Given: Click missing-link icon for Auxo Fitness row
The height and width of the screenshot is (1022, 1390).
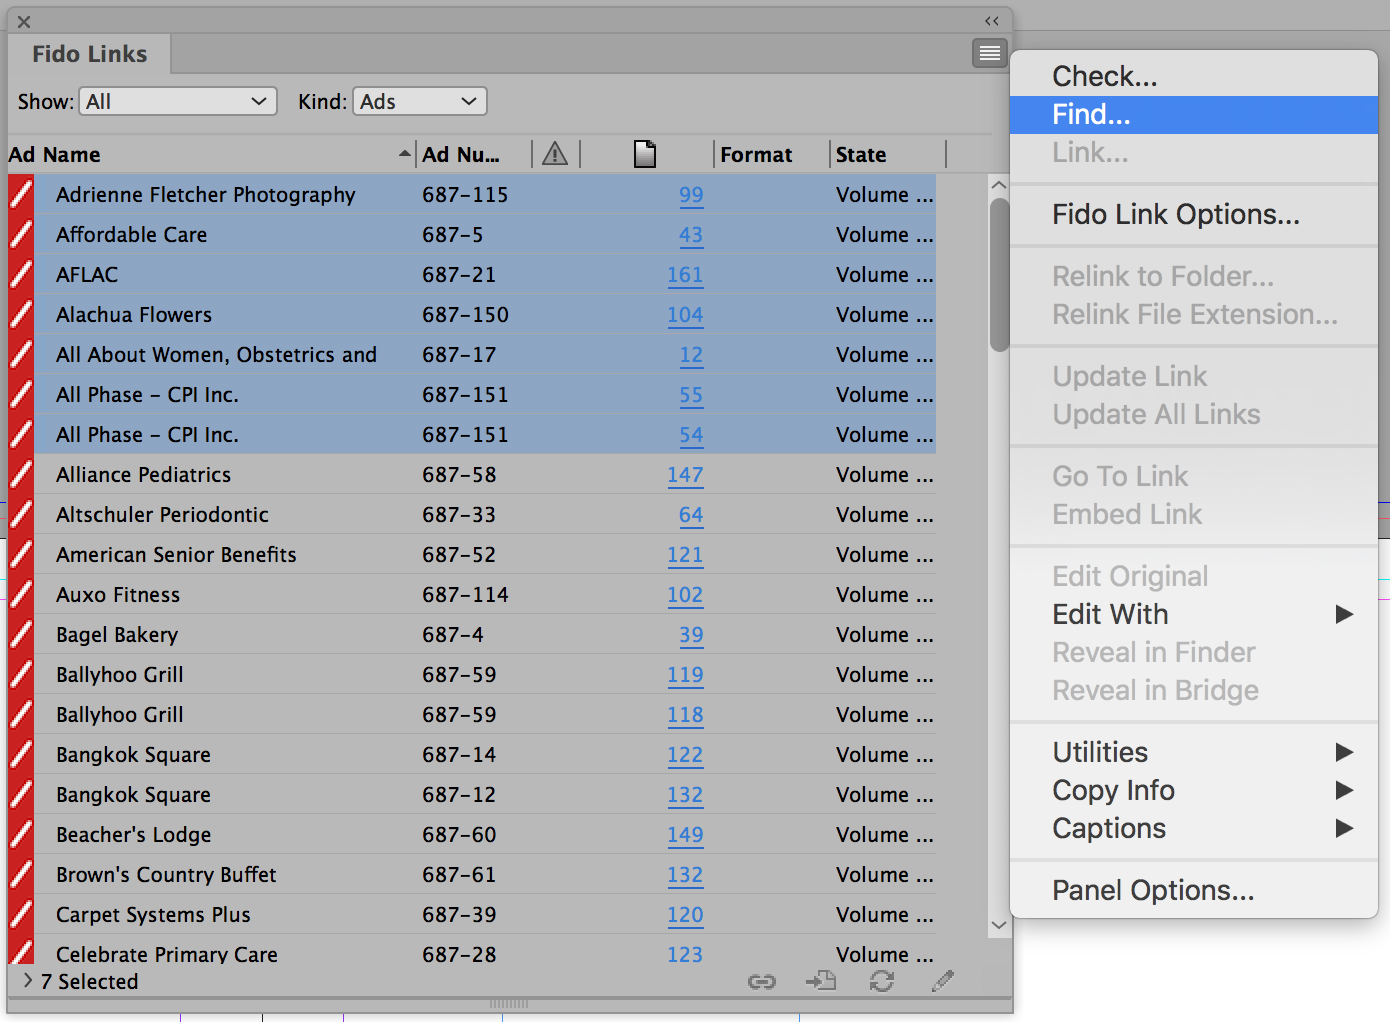Looking at the screenshot, I should [21, 594].
